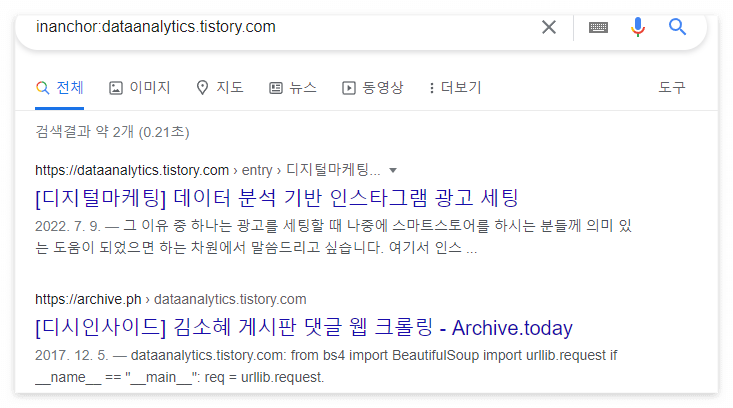Click the https://archive.ph breadcrumb URL
The image size is (733, 408).
pyautogui.click(x=88, y=299)
